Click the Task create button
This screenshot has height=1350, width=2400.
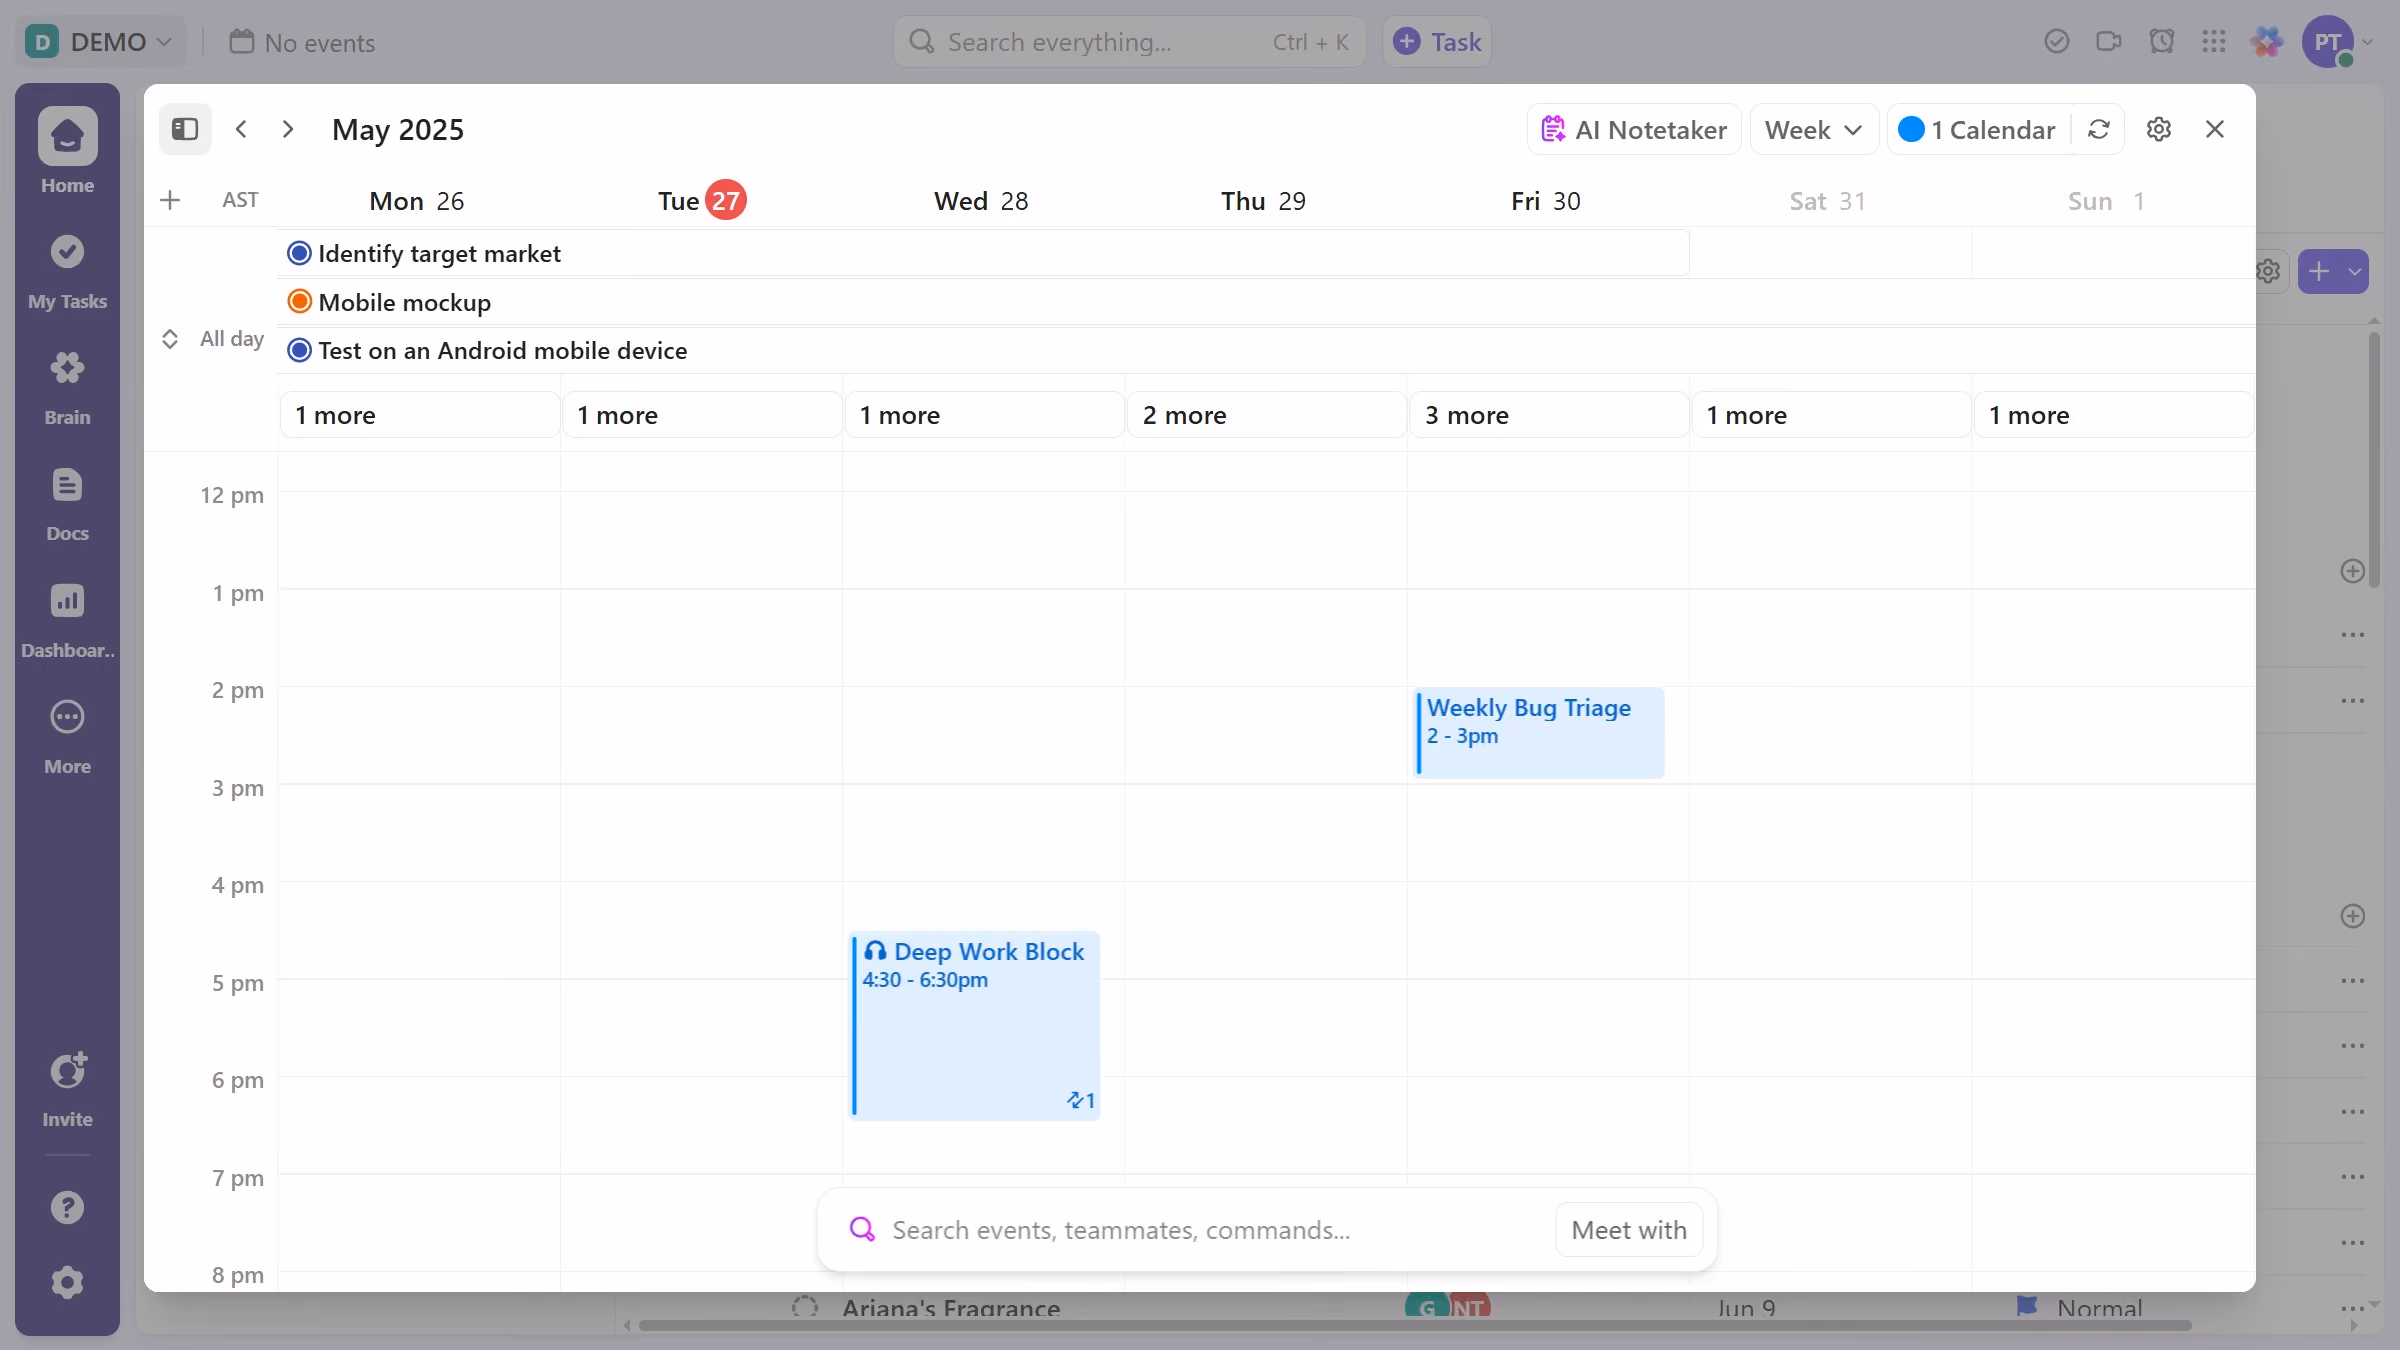pos(1437,41)
